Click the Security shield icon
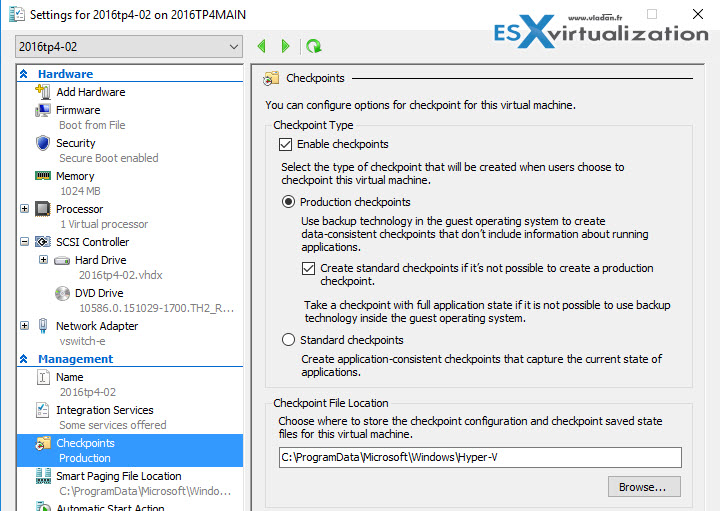The width and height of the screenshot is (720, 511). tap(43, 143)
